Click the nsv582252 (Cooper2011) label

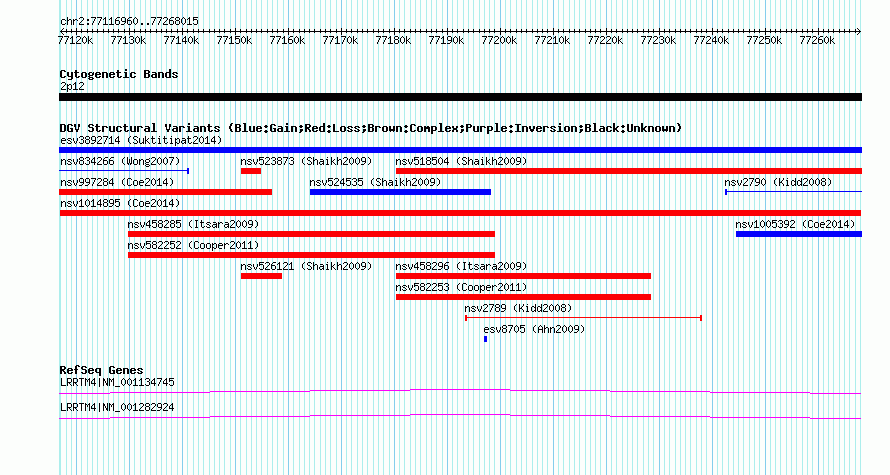(x=193, y=245)
